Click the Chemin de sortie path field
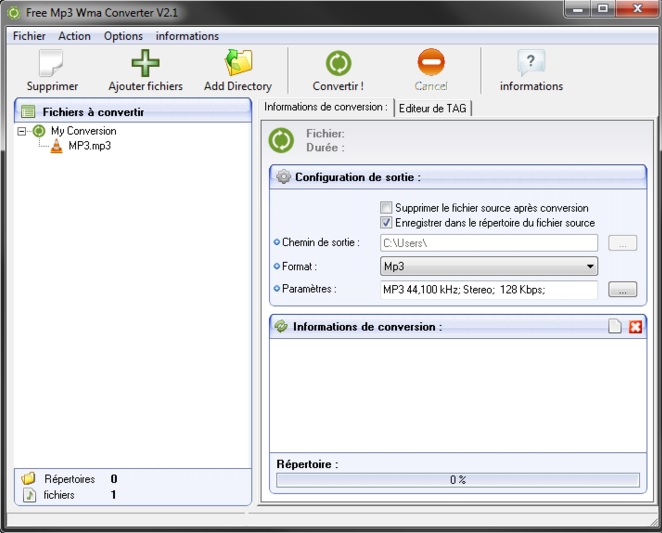Screen dimensions: 662x533 489,243
